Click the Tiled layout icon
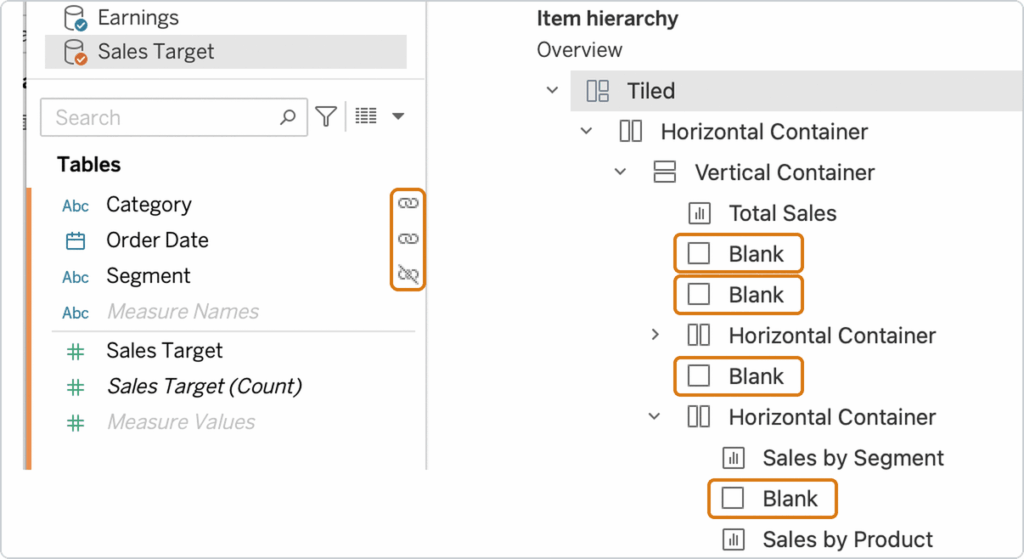The width and height of the screenshot is (1024, 559). point(598,91)
